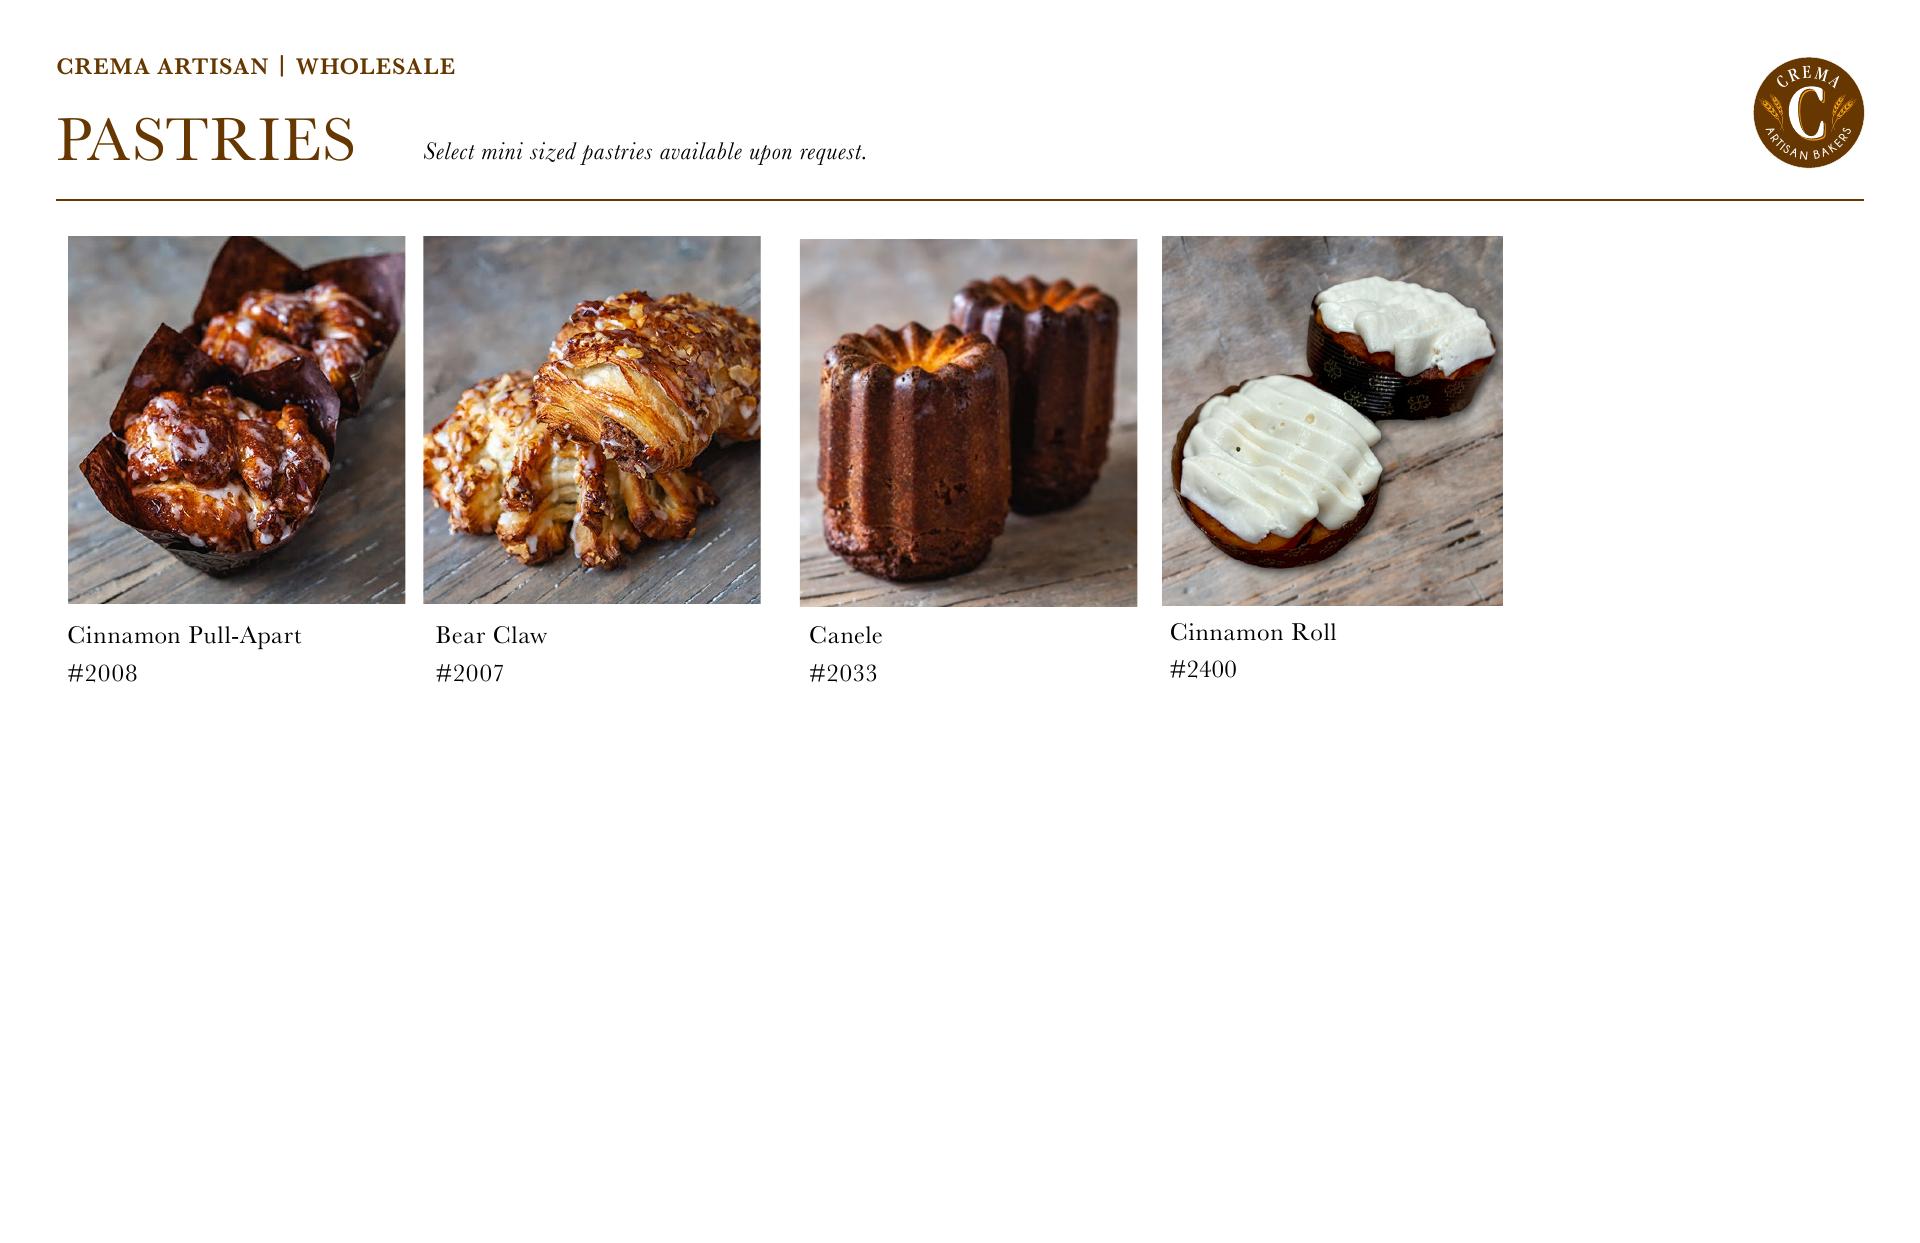This screenshot has width=1920, height=1243.
Task: Click the WHOLESALE header text
Action: coord(375,67)
